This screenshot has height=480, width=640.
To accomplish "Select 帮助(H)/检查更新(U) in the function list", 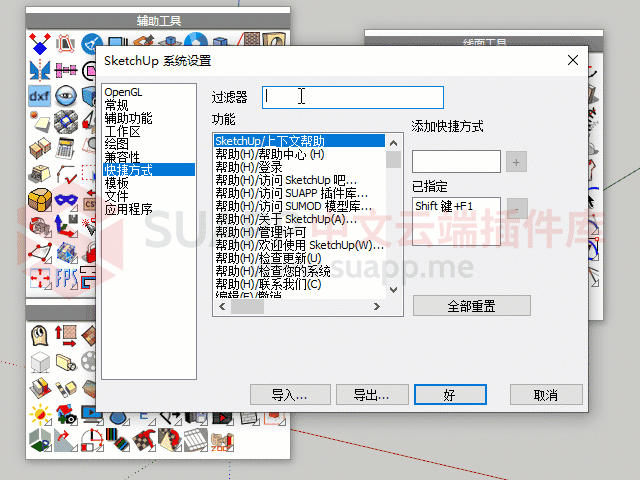I will pyautogui.click(x=268, y=258).
